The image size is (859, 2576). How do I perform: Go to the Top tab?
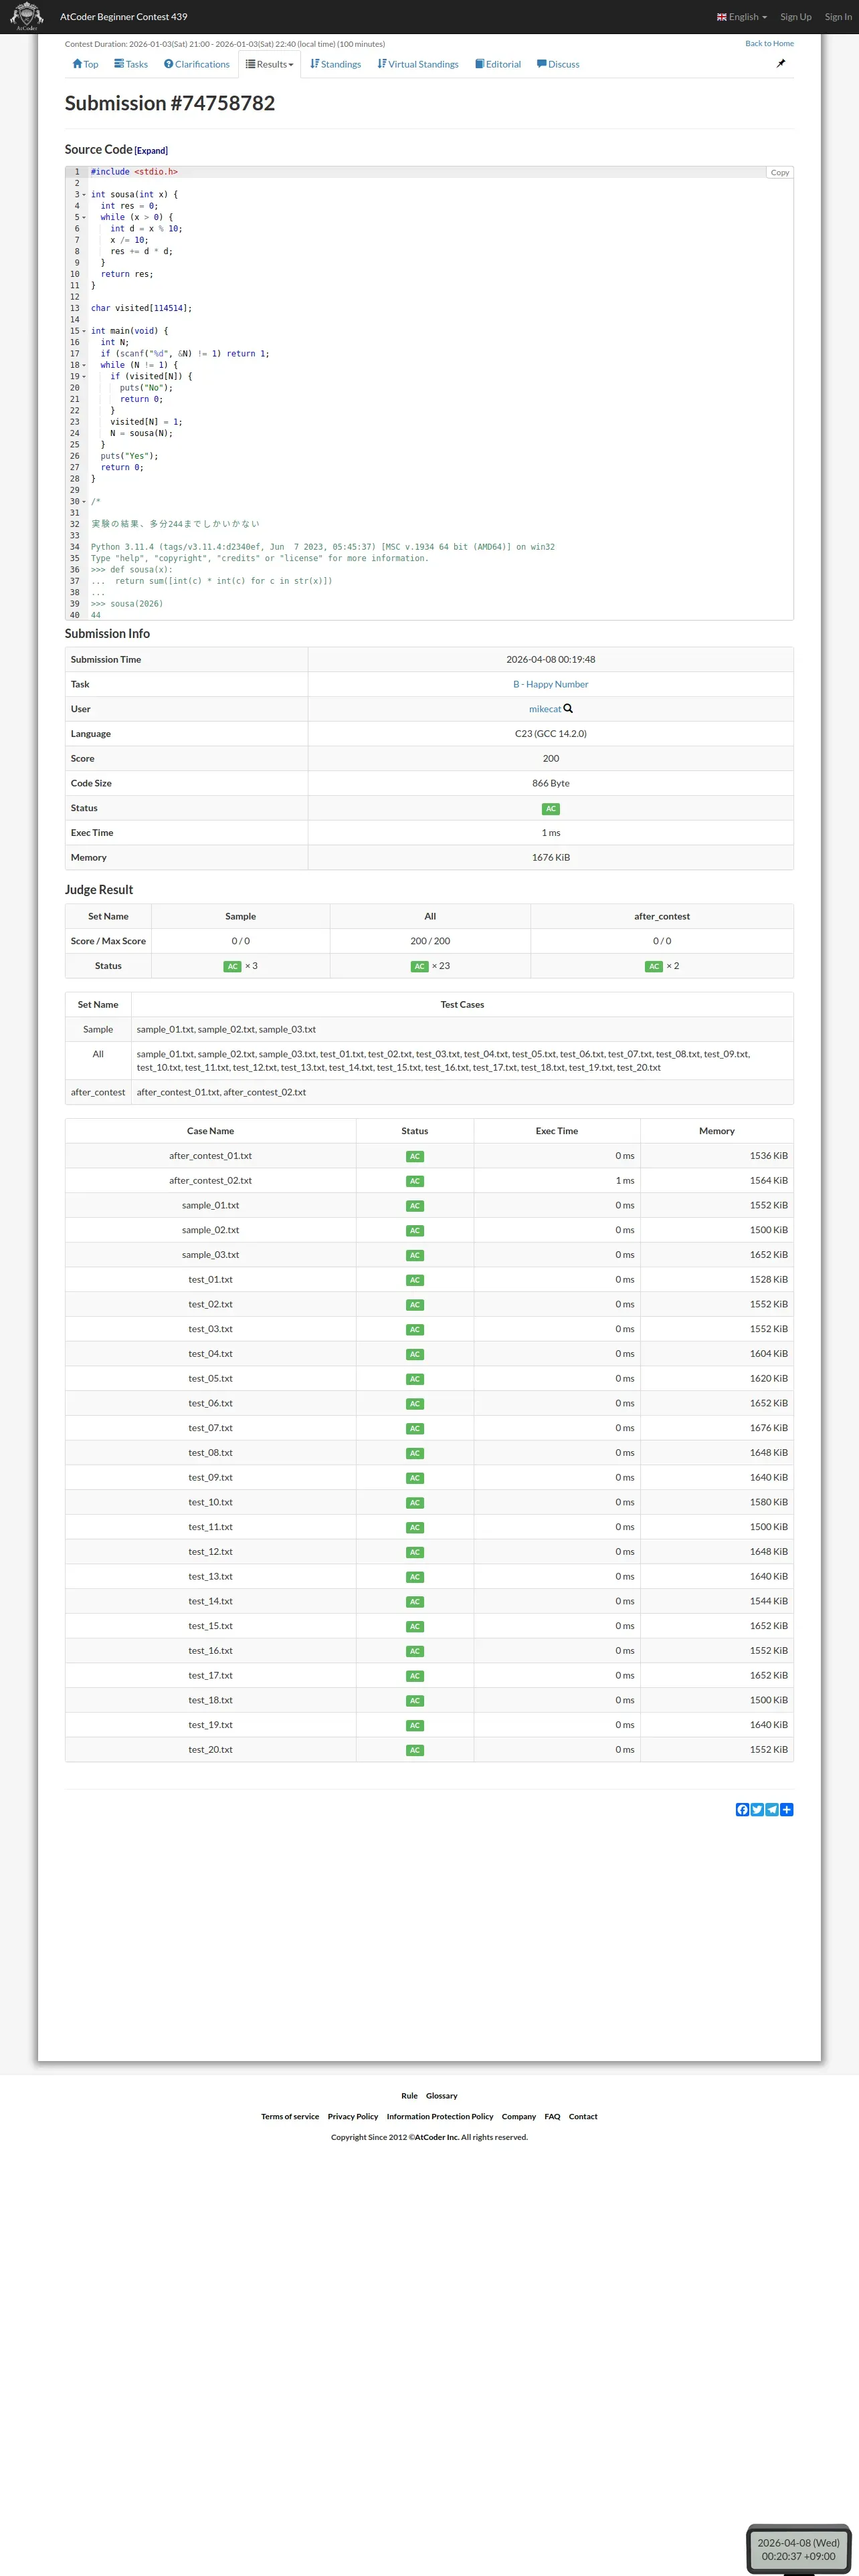point(85,64)
